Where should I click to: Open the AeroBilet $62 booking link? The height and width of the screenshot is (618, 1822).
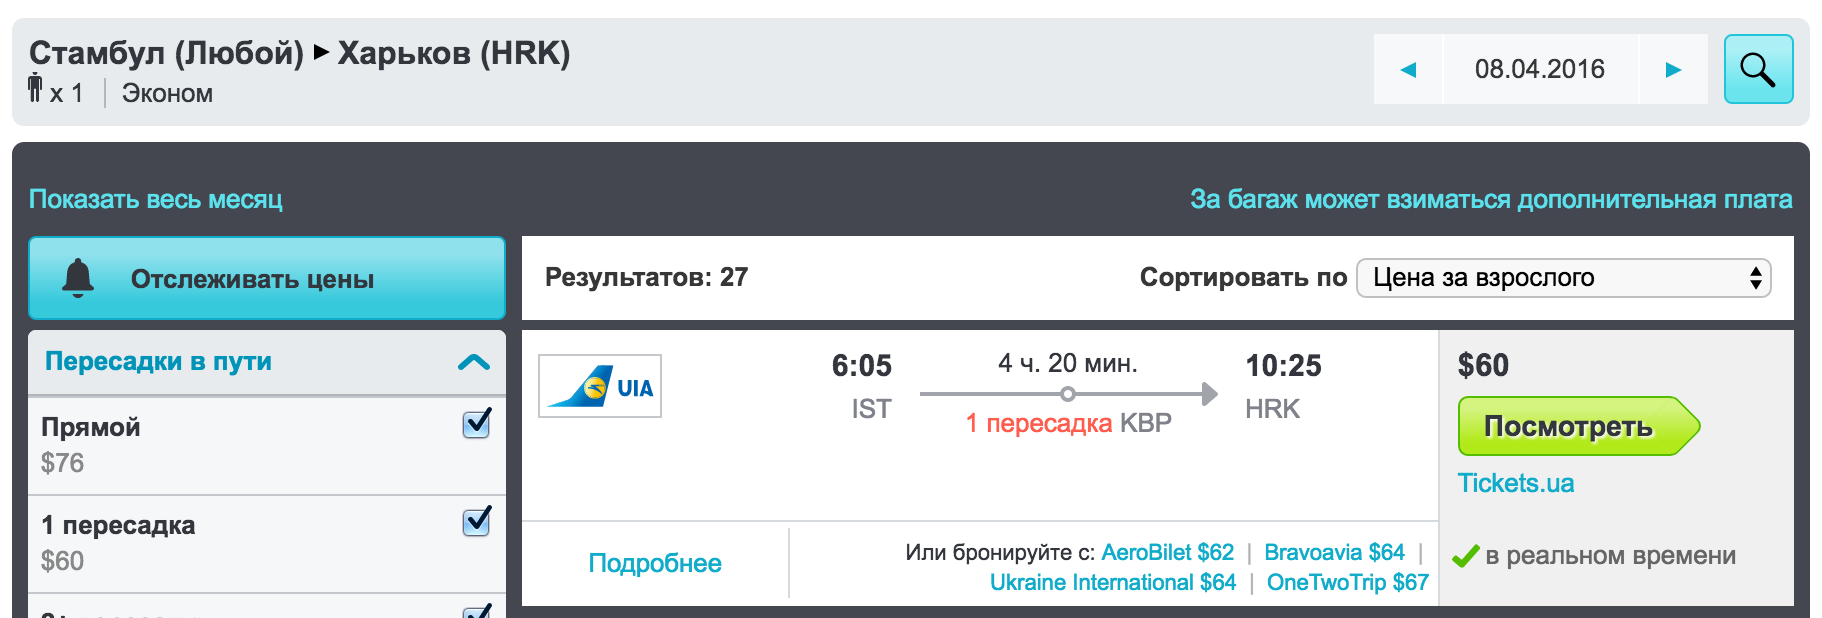tap(1167, 552)
